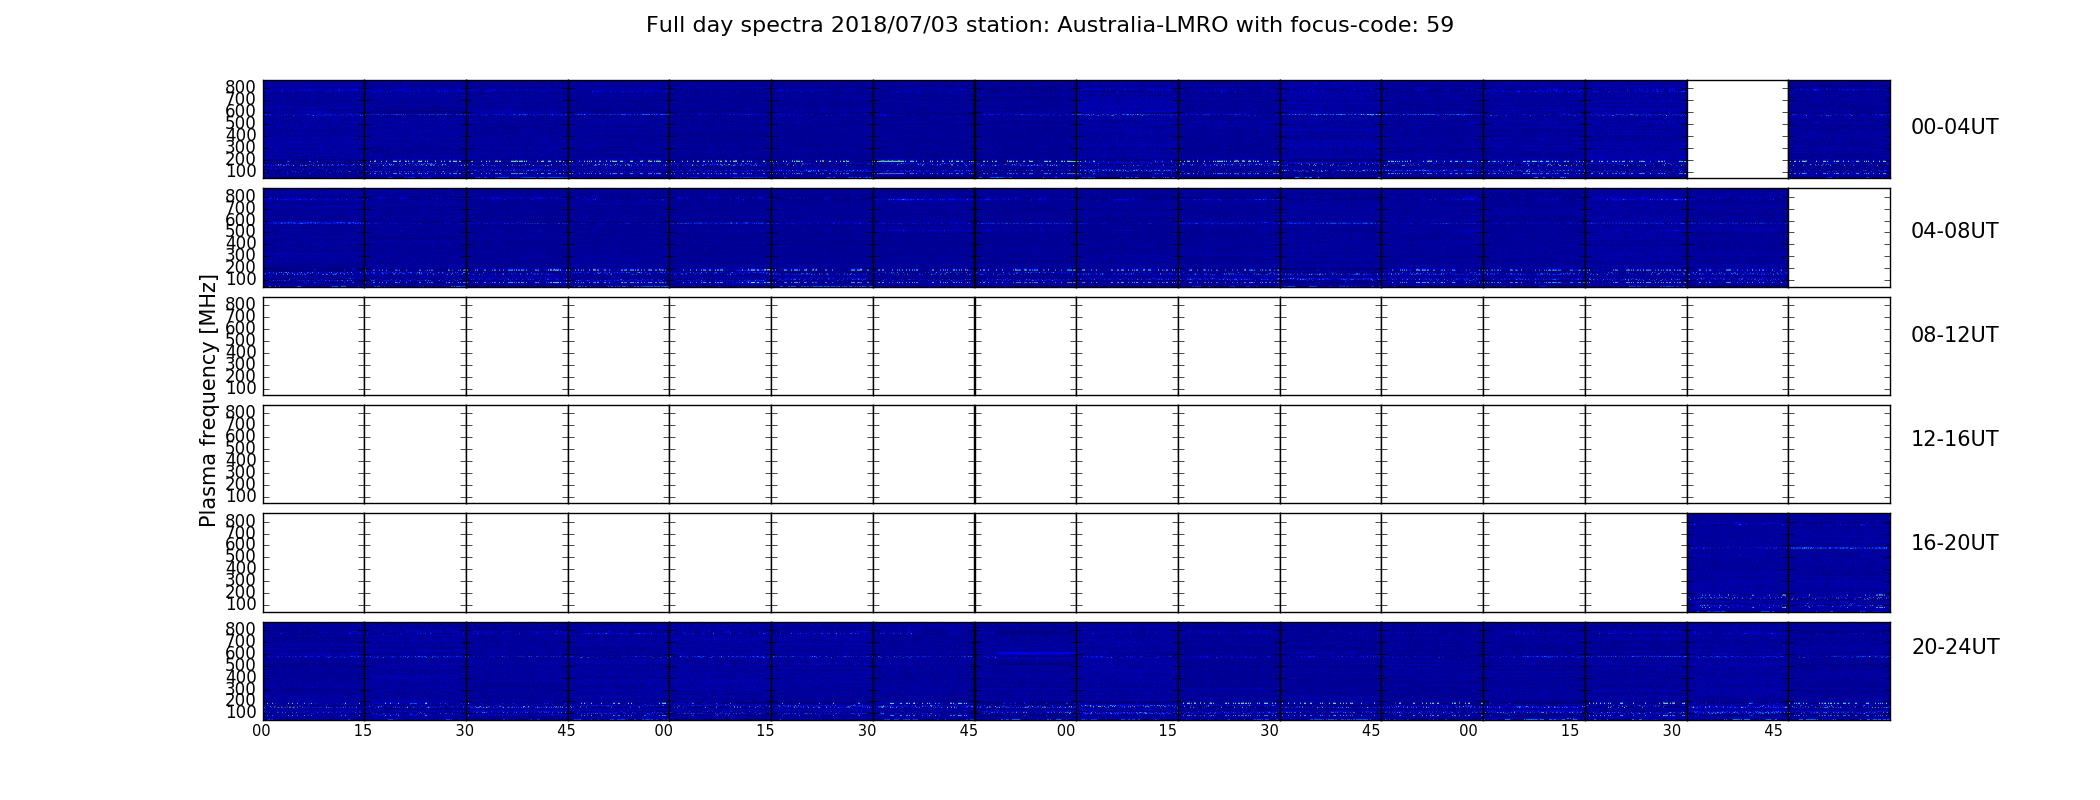2100x800 pixels.
Task: Click inside the 04-08UT spectrogram data
Action: (x=1025, y=238)
